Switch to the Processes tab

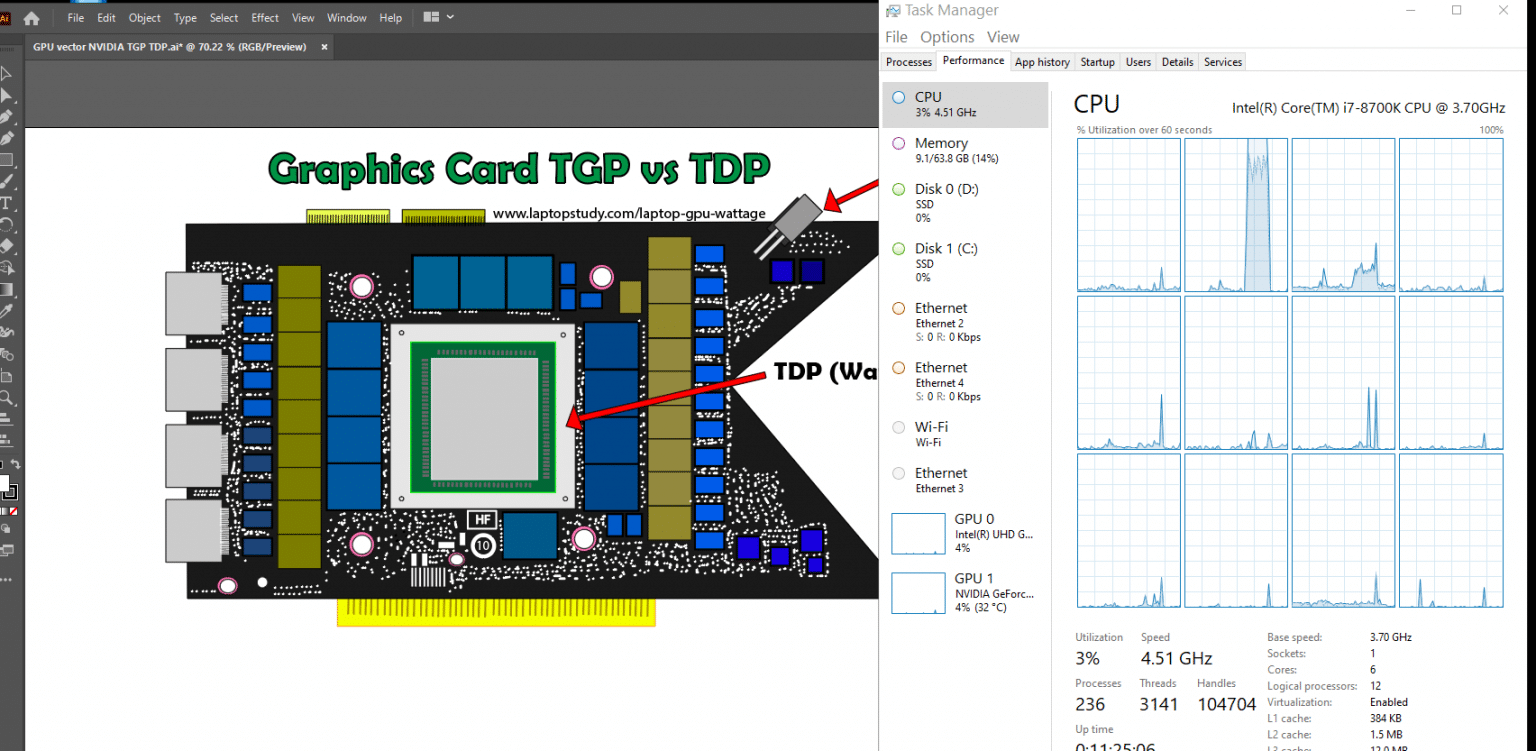908,61
